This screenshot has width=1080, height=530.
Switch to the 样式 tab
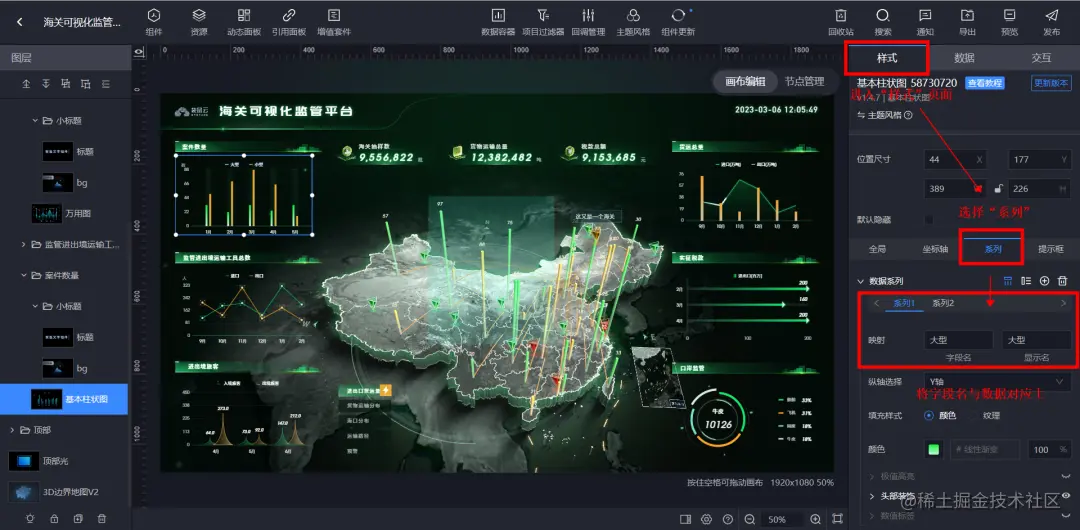[887, 58]
